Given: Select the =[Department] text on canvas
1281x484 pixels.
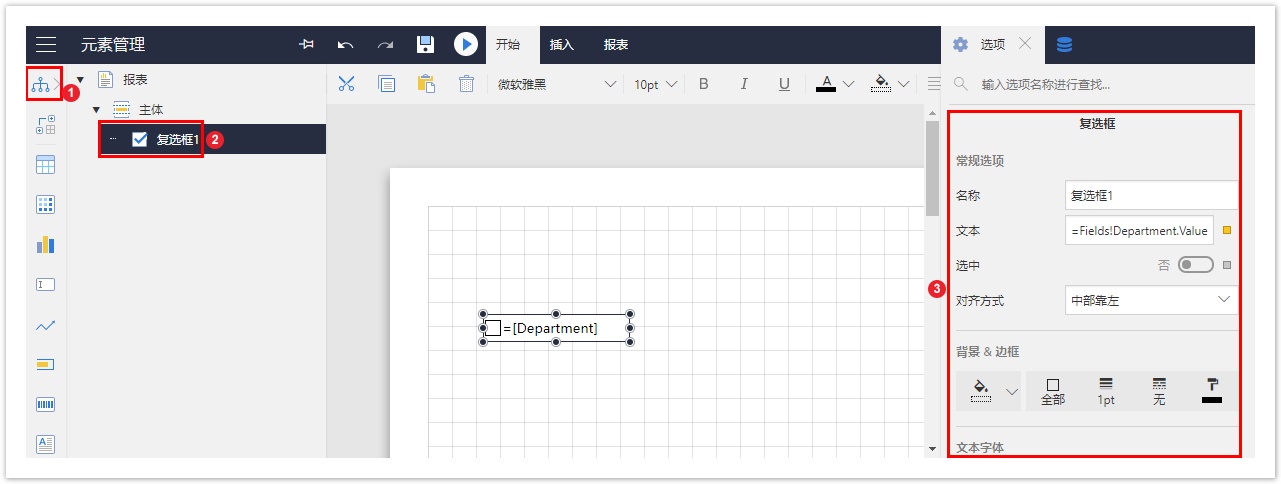Looking at the screenshot, I should click(550, 328).
